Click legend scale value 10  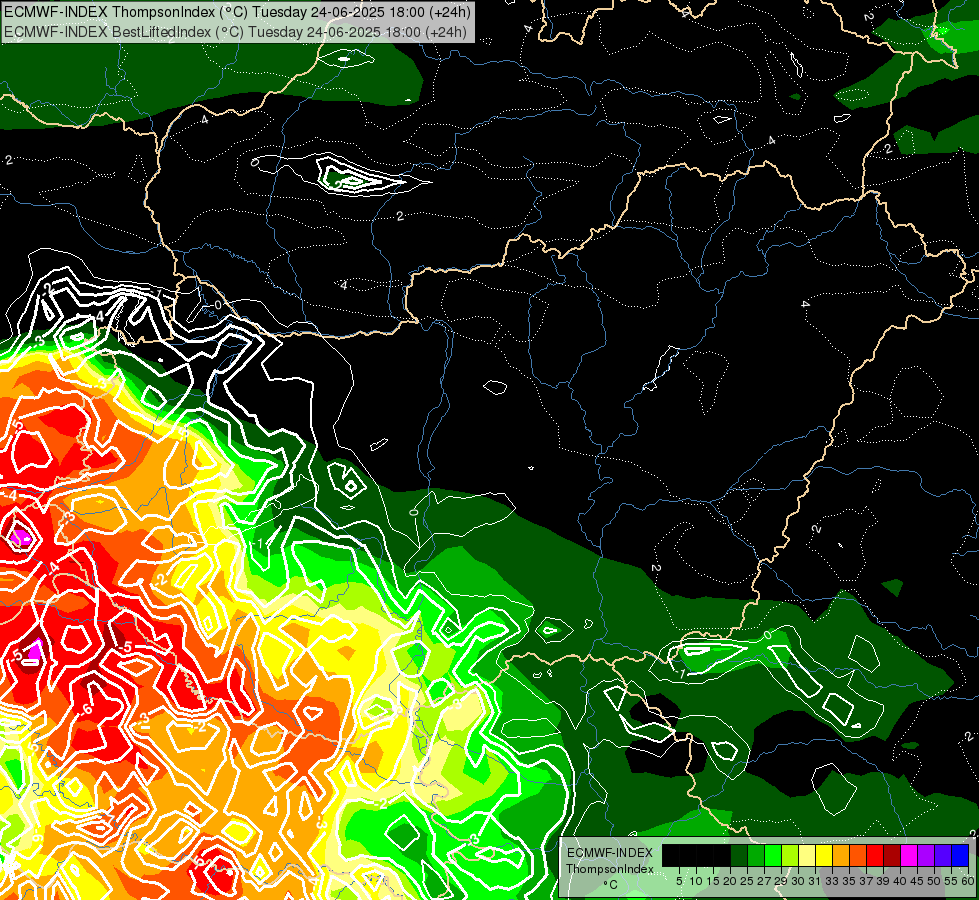click(x=696, y=881)
